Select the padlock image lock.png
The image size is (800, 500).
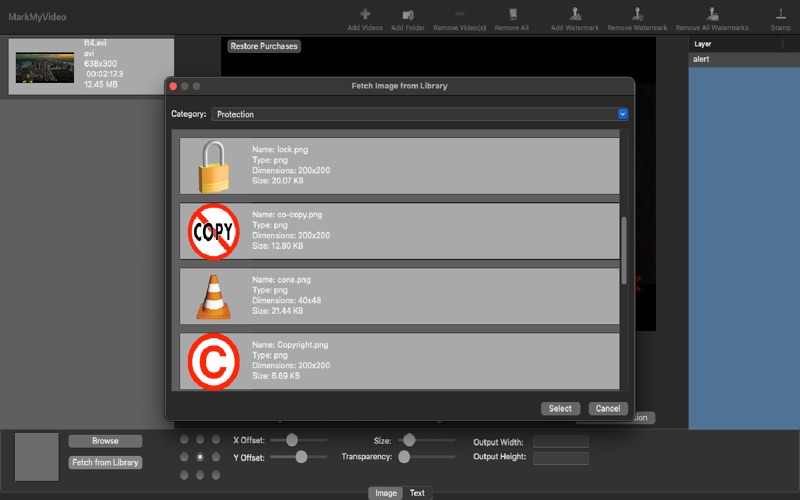(x=399, y=166)
